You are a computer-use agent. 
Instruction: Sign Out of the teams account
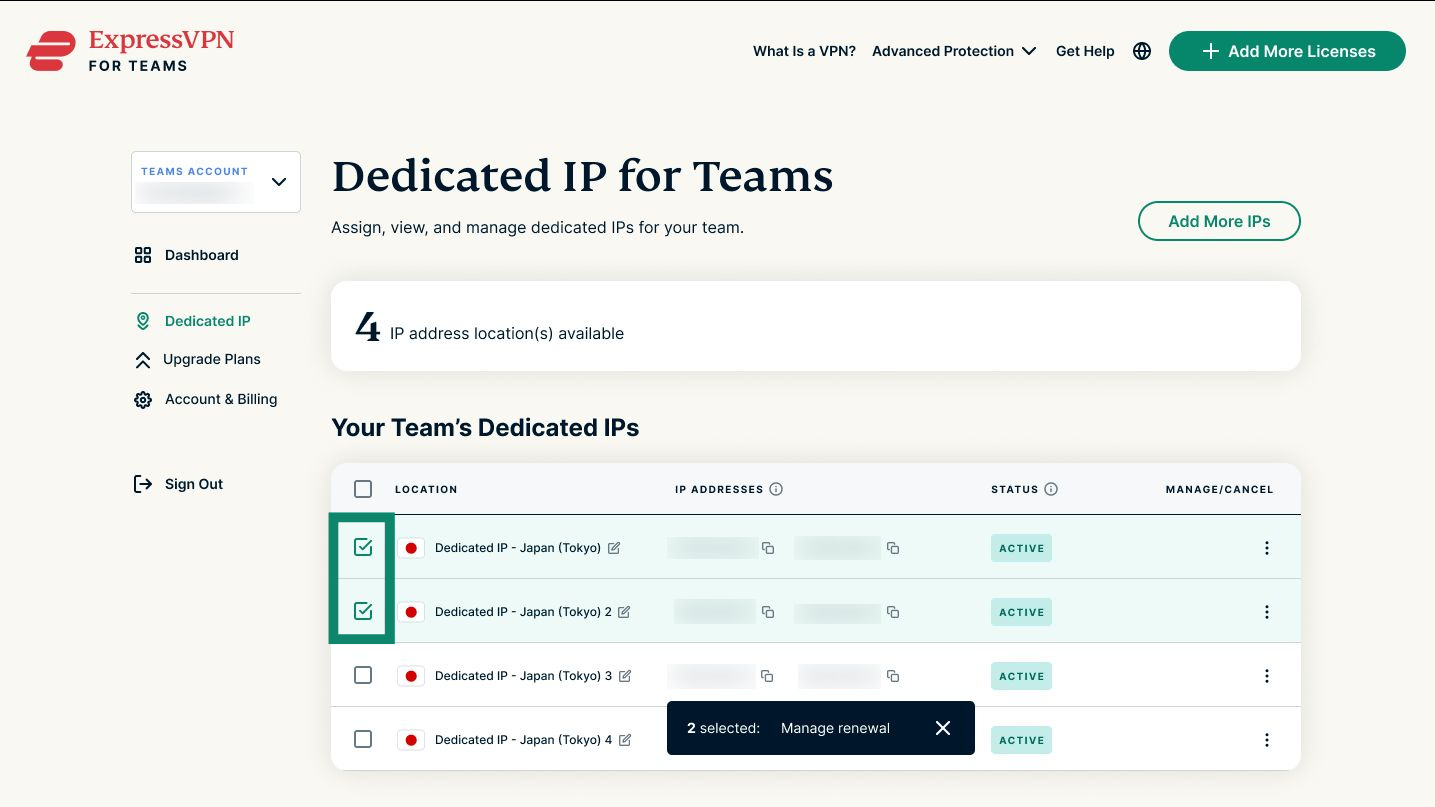(x=194, y=484)
